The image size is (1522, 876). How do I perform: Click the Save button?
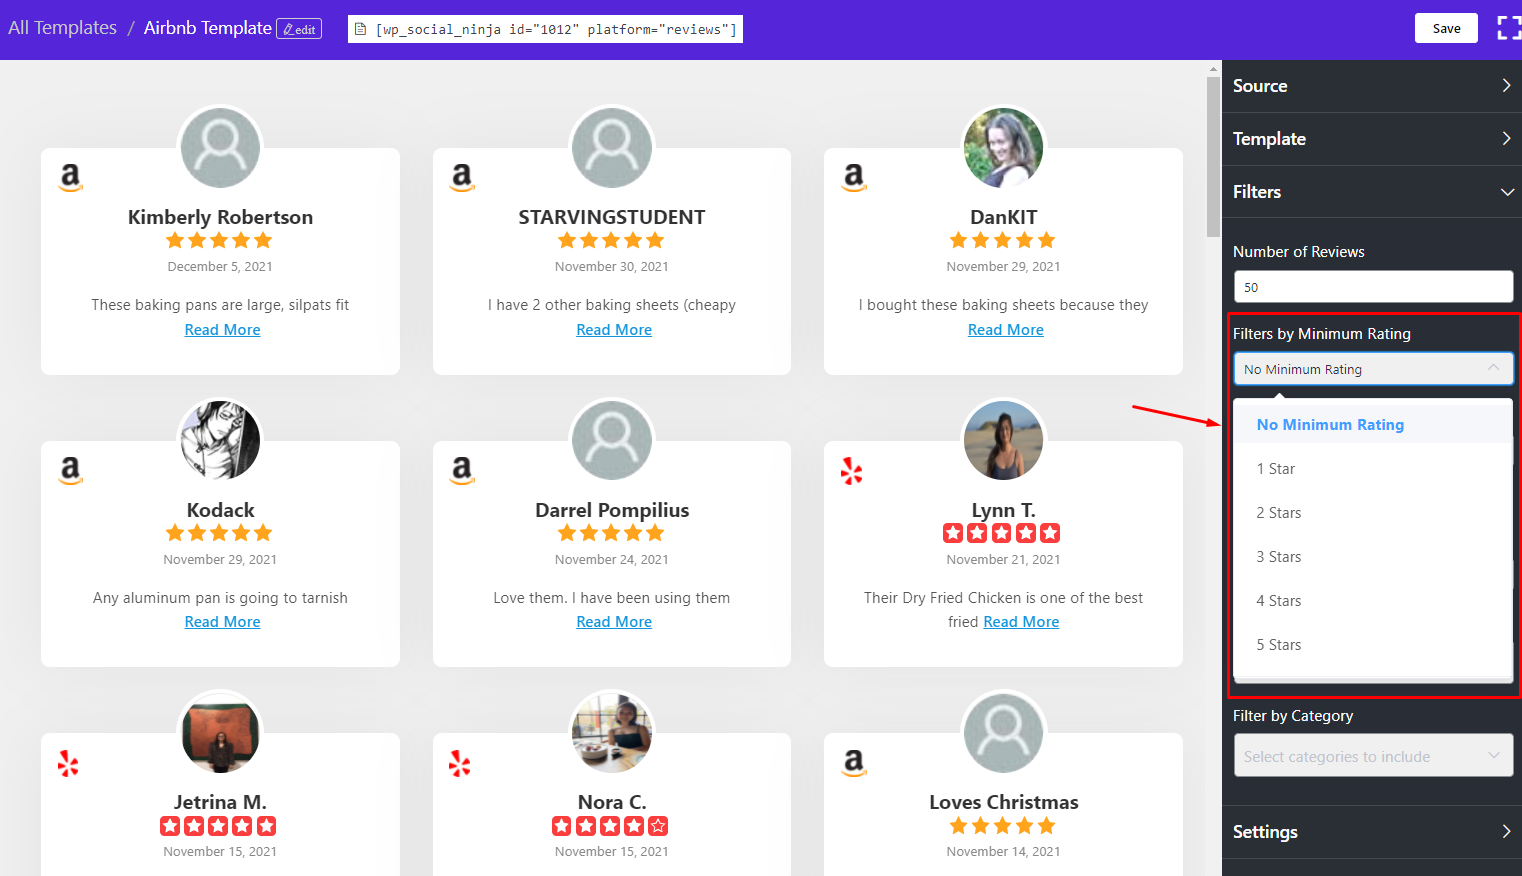point(1446,28)
